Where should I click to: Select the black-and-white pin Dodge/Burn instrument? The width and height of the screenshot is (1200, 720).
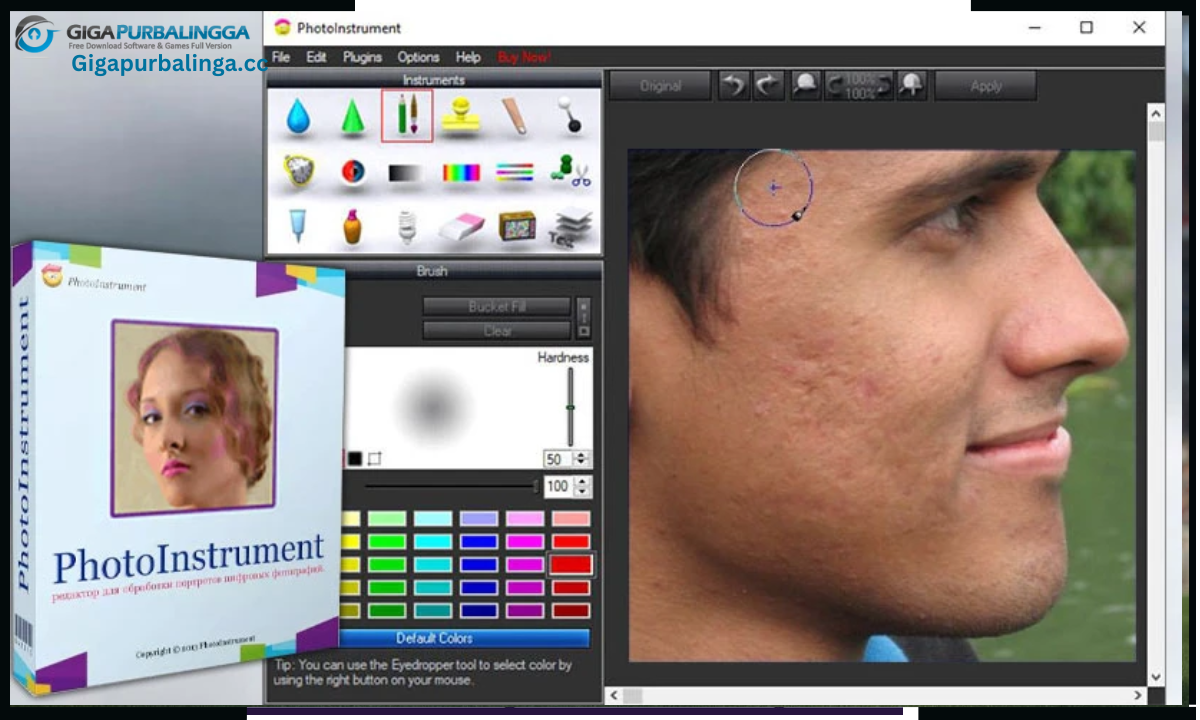(x=570, y=116)
